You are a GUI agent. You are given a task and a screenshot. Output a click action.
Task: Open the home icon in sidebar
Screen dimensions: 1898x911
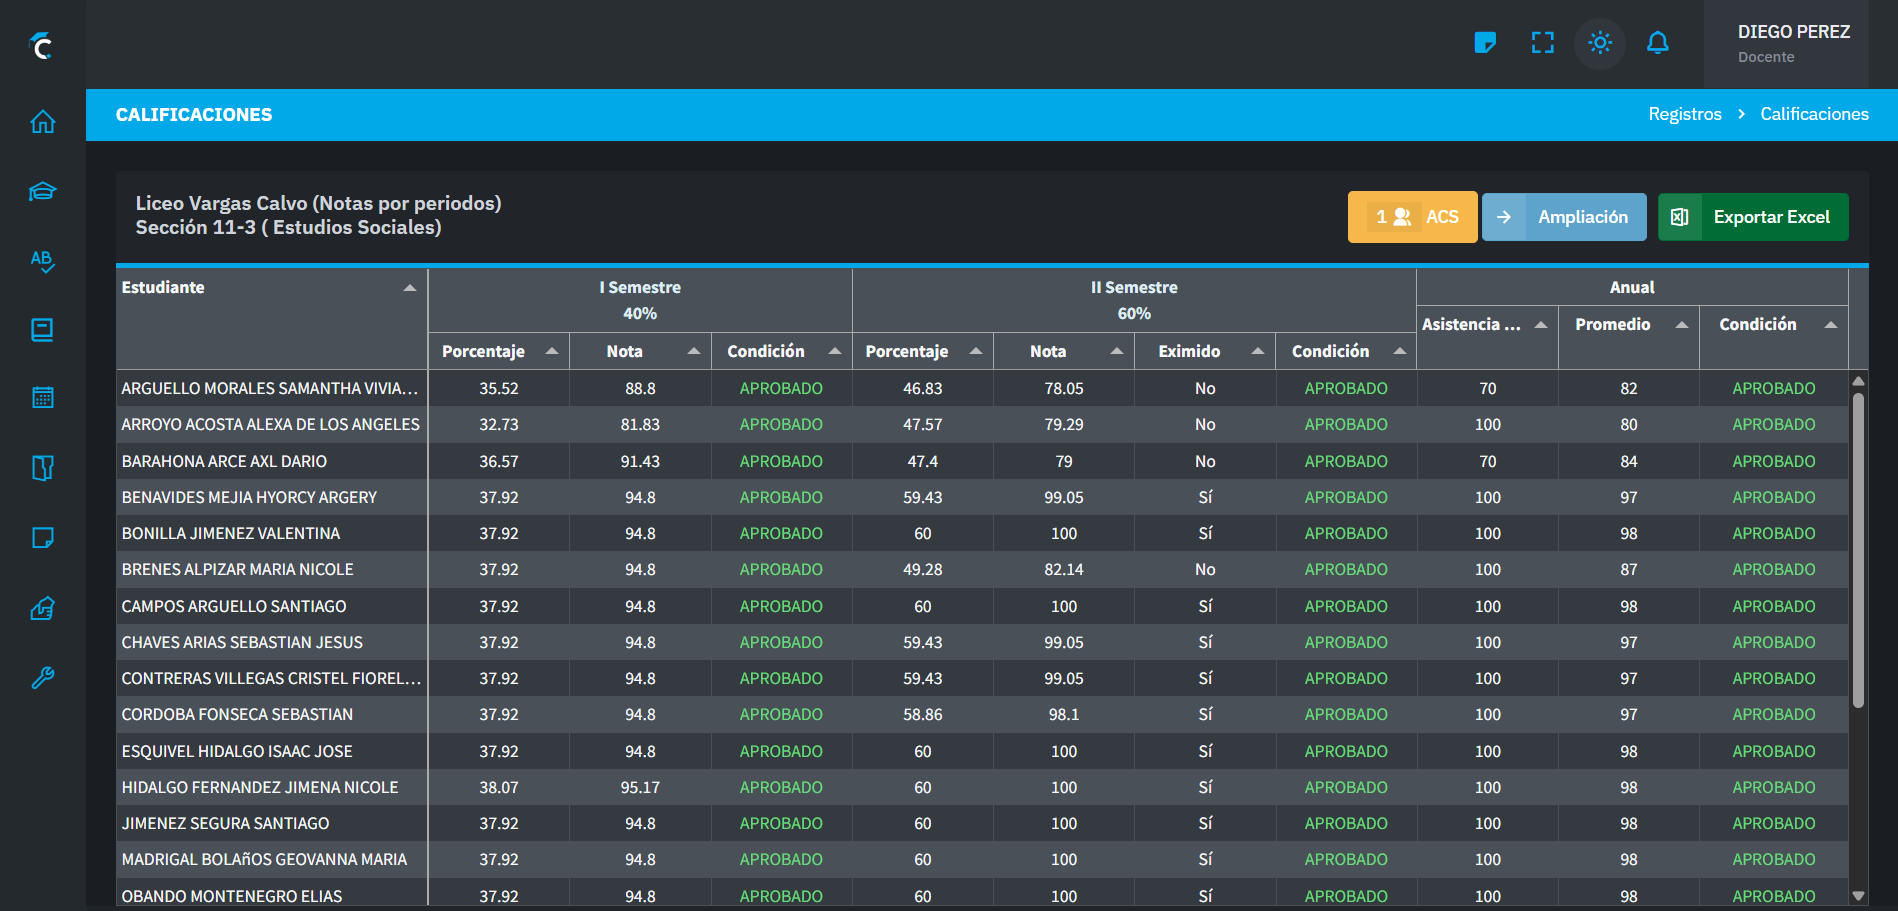[42, 122]
